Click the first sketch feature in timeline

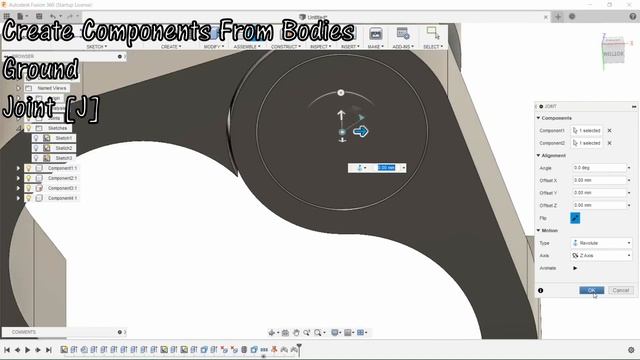tap(64, 349)
